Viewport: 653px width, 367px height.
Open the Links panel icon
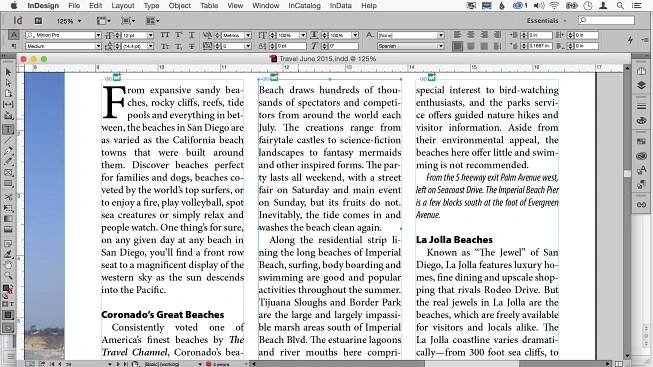coord(641,205)
